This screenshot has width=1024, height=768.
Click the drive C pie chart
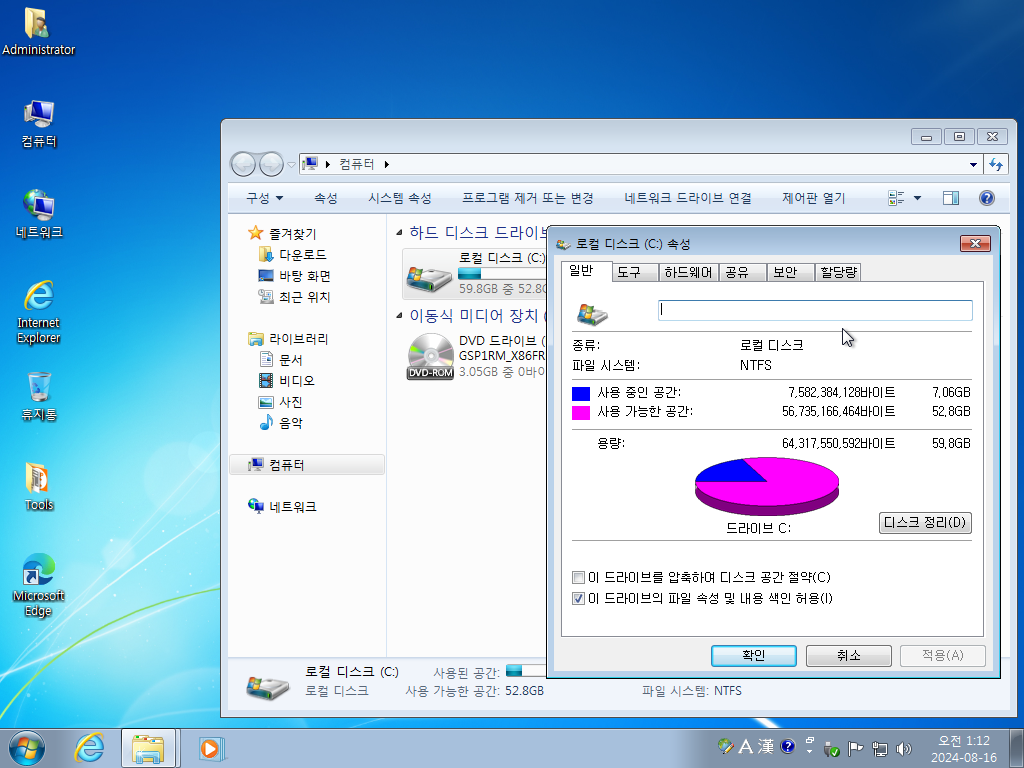point(767,487)
